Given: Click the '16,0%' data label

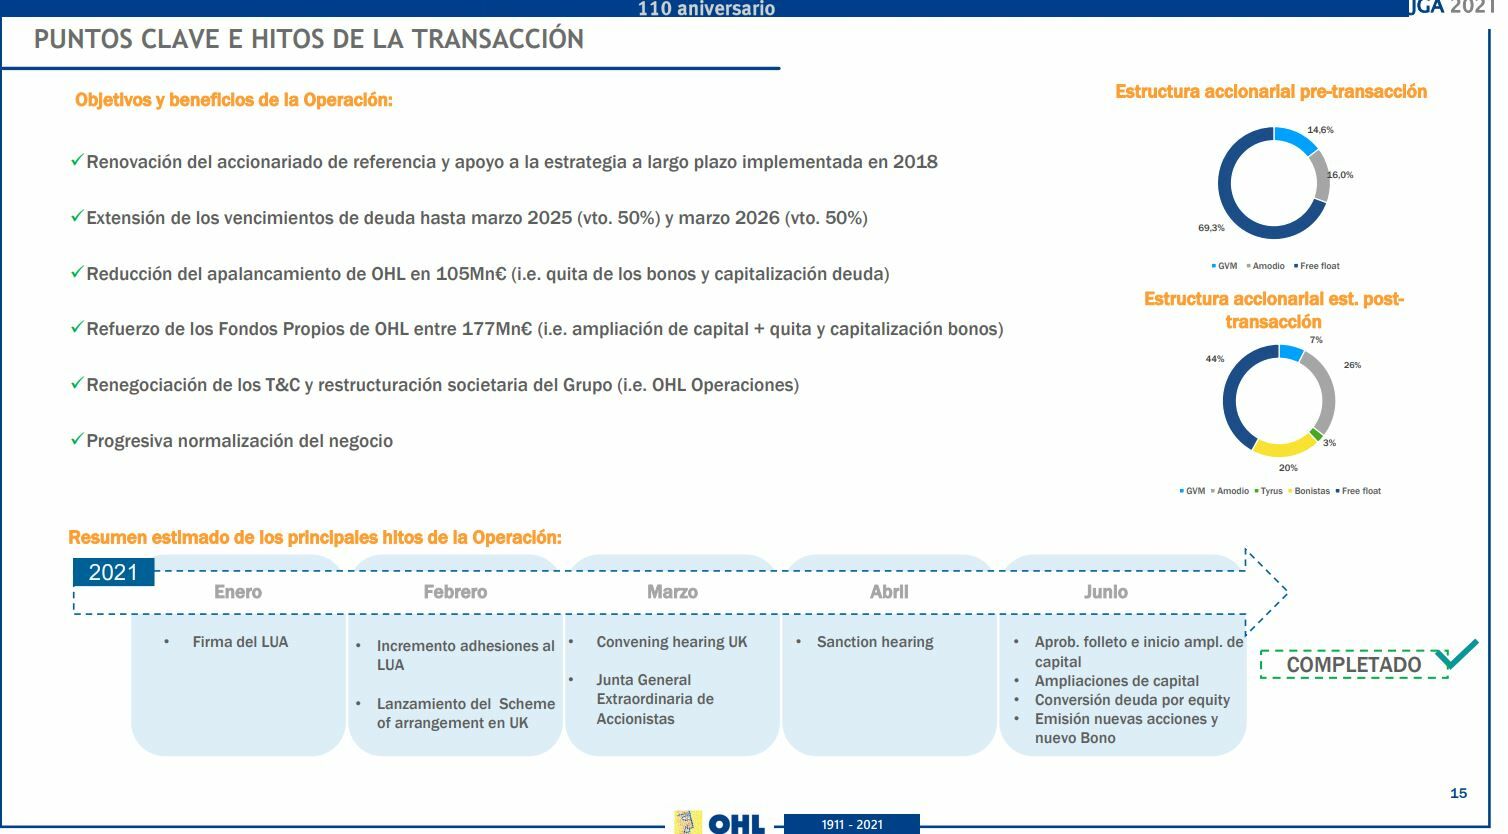Looking at the screenshot, I should click(1340, 175).
